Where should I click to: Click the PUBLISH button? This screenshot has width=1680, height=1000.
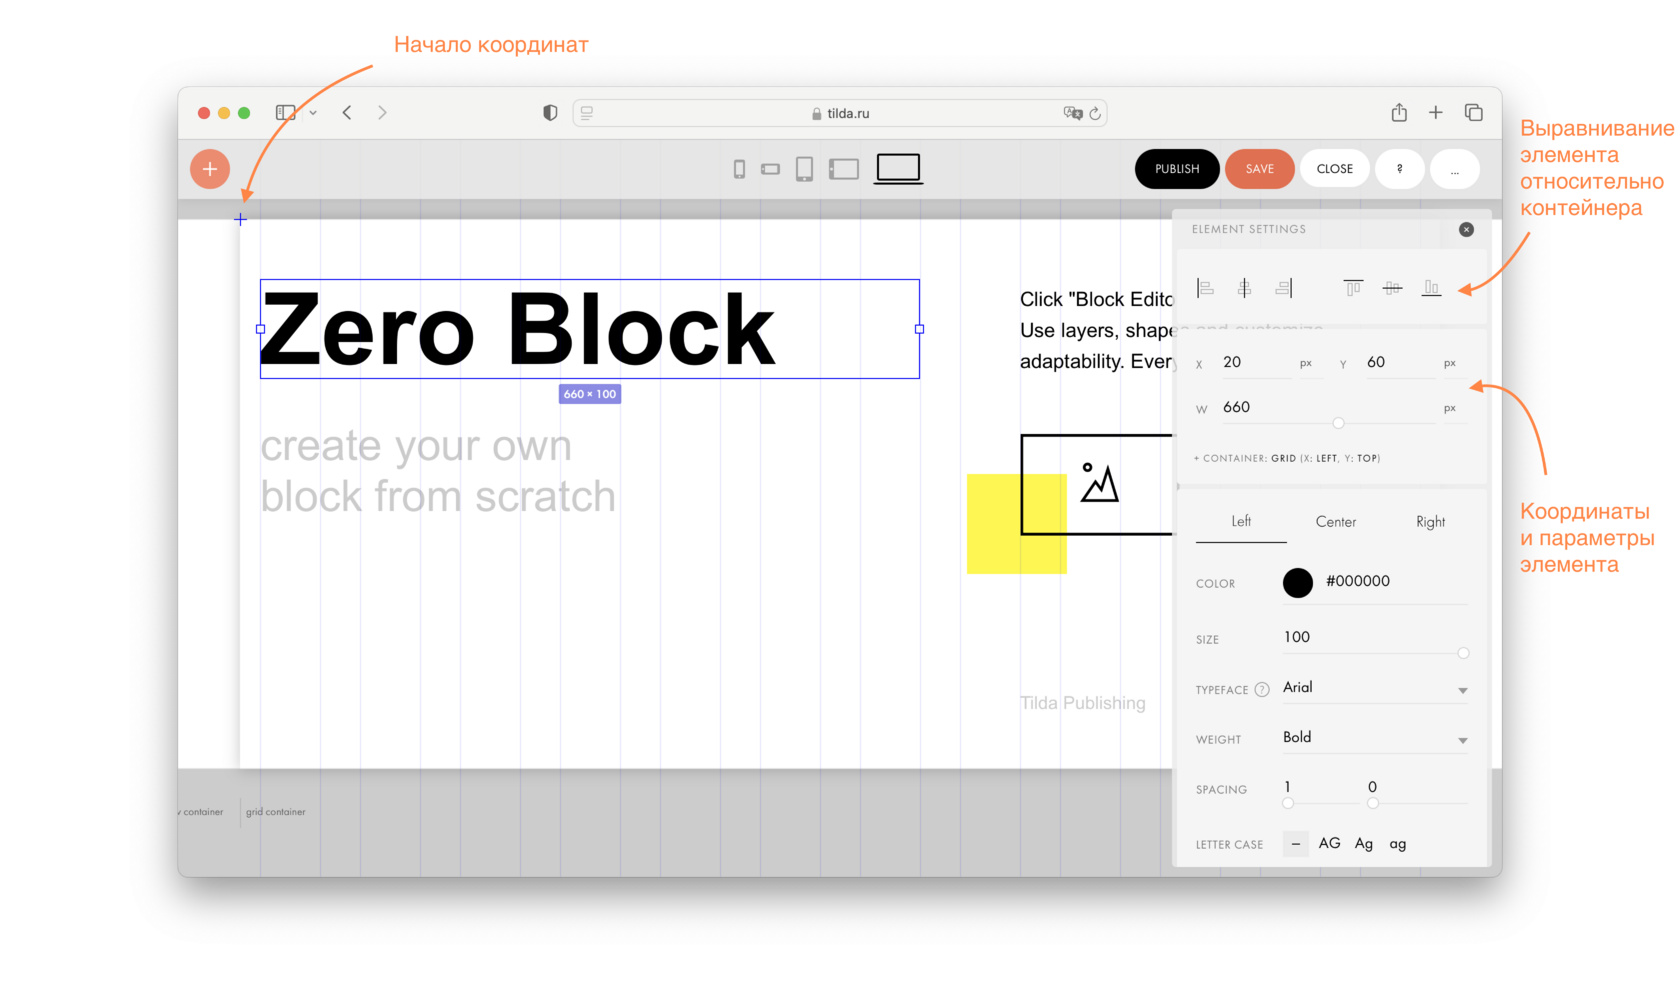(x=1176, y=168)
